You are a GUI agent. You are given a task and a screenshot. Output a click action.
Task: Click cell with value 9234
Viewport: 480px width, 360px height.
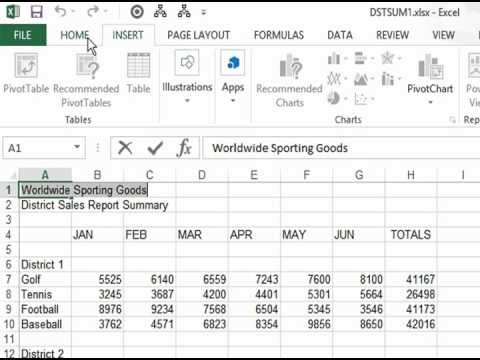coord(149,309)
